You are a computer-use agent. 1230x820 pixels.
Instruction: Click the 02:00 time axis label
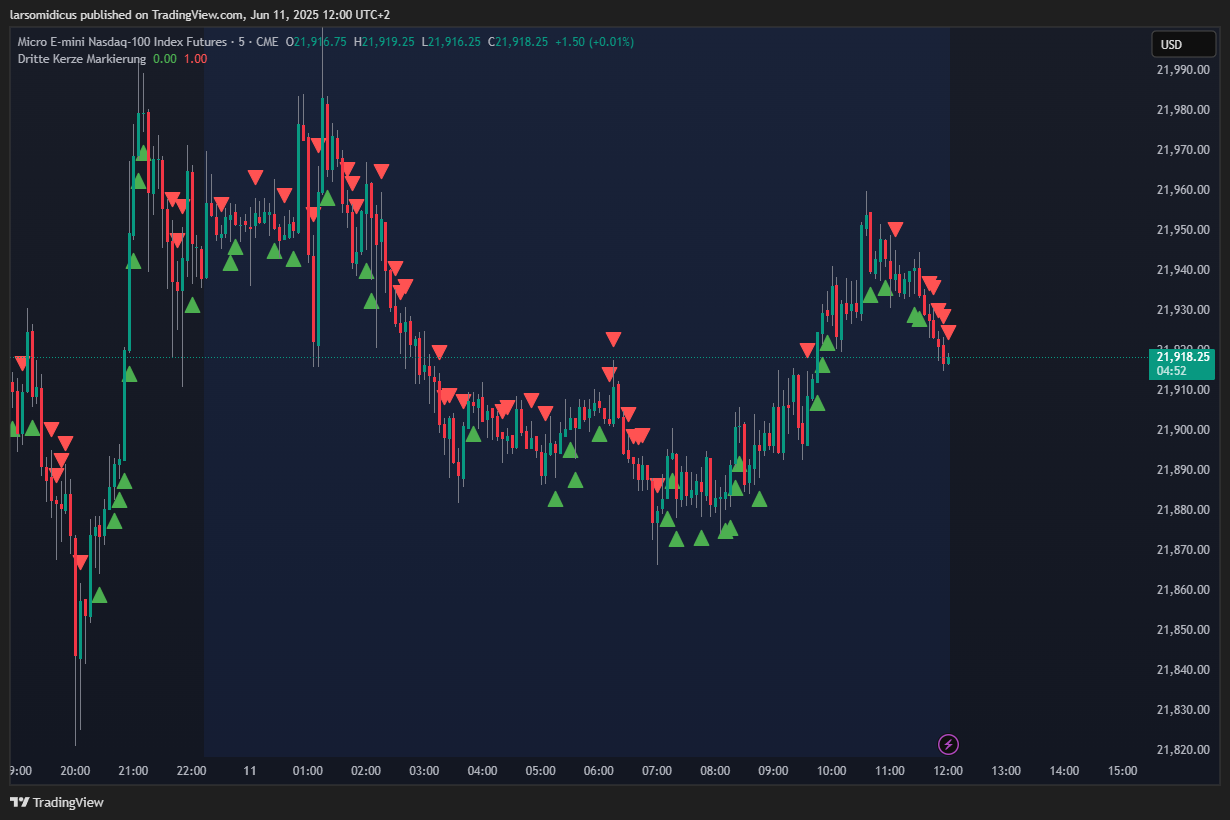tap(366, 771)
